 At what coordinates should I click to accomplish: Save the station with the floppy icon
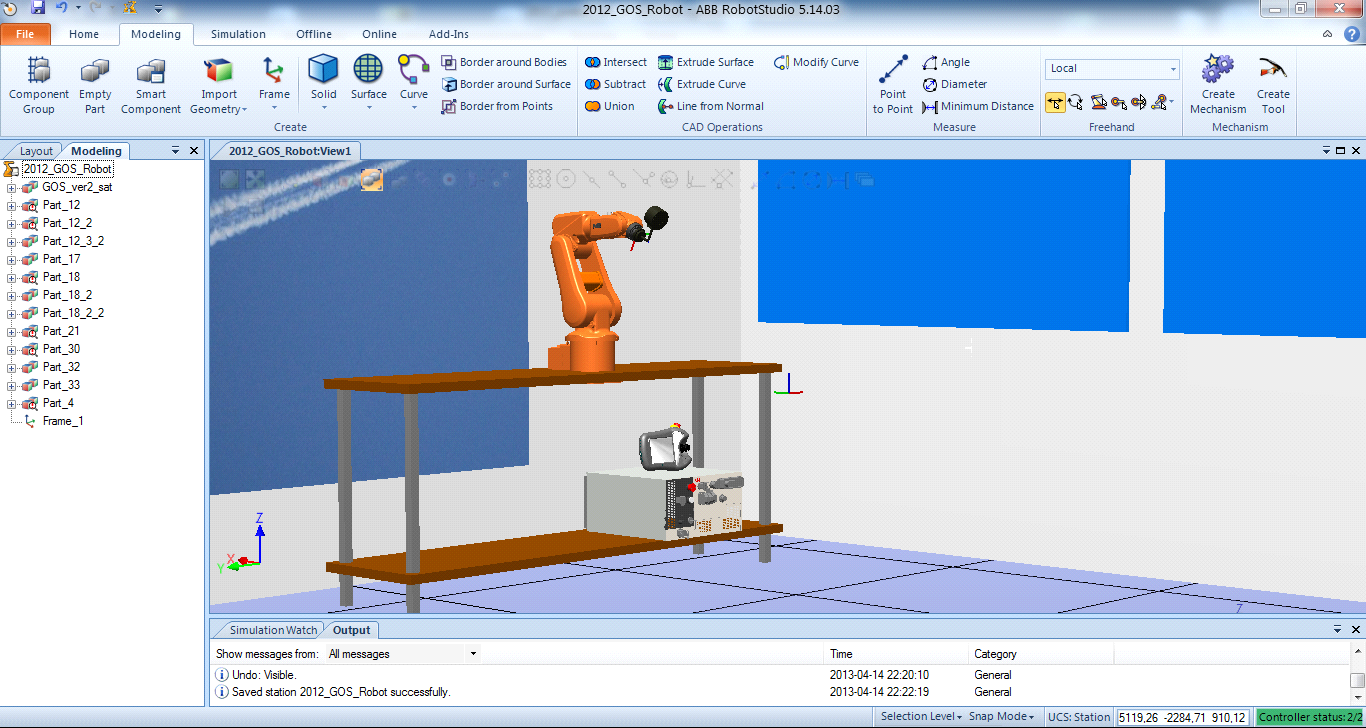[x=38, y=8]
